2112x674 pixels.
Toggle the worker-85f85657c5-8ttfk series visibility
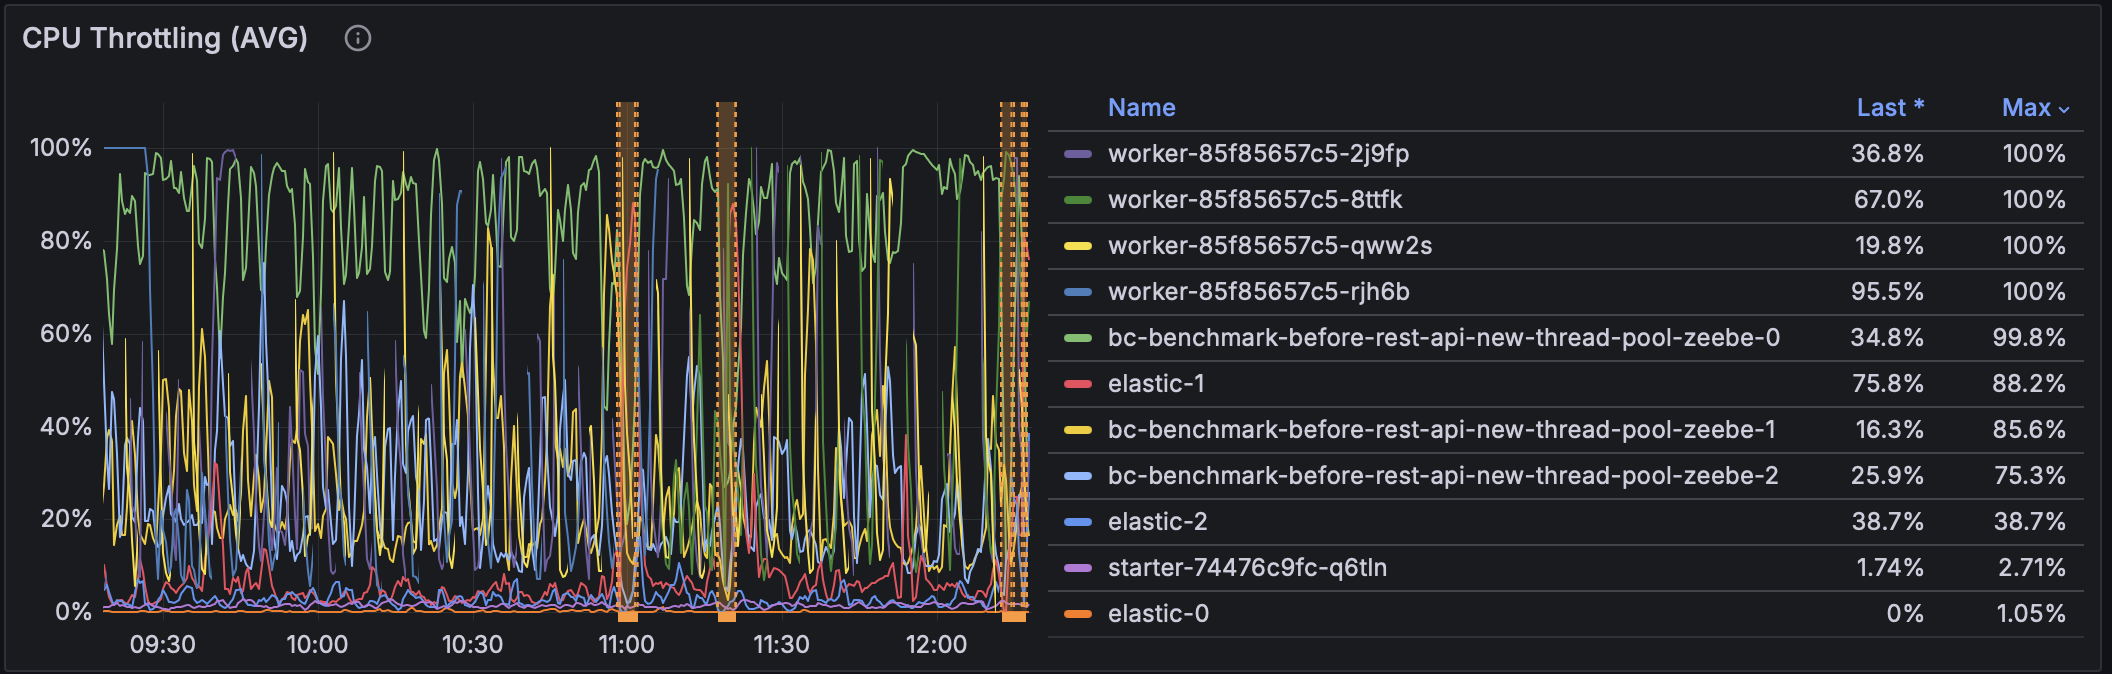click(1254, 200)
